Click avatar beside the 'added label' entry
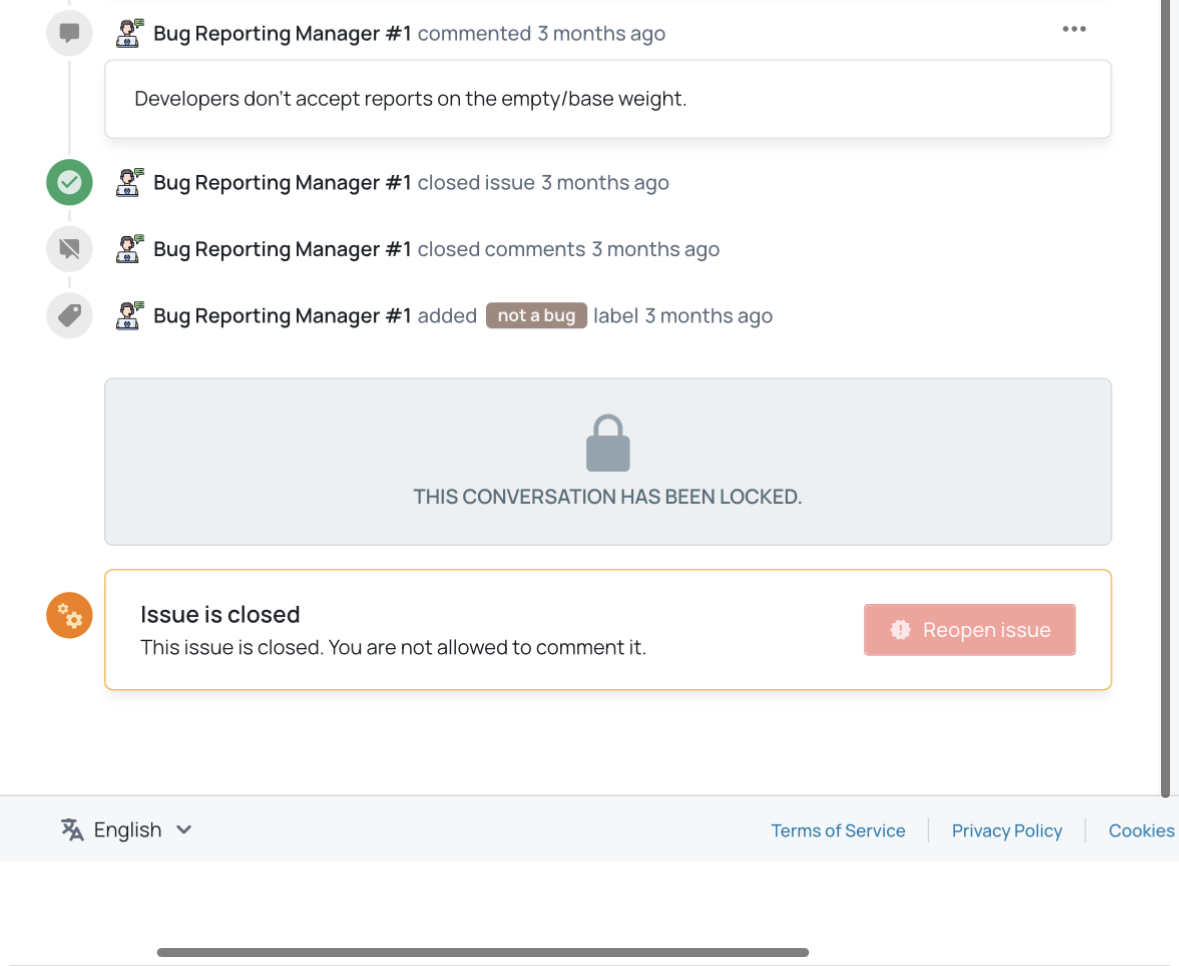The image size is (1179, 966). [x=130, y=316]
